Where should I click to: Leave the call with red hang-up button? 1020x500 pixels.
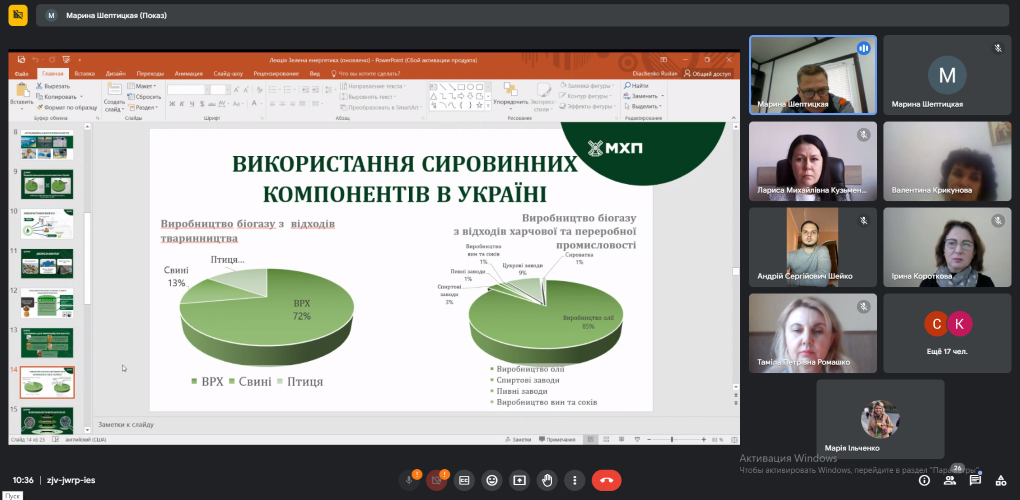point(606,480)
